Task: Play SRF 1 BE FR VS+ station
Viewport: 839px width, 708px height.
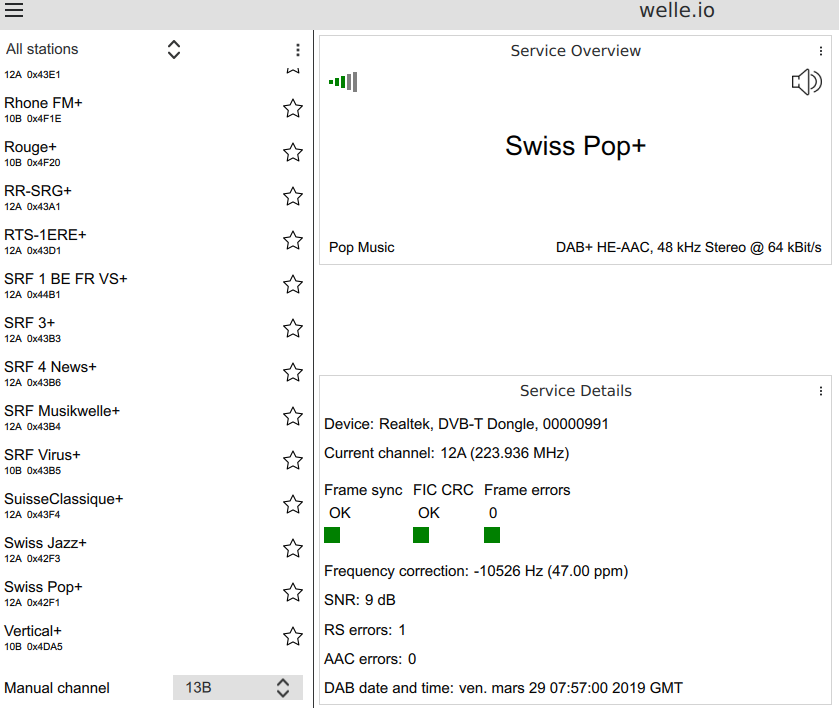Action: 66,285
